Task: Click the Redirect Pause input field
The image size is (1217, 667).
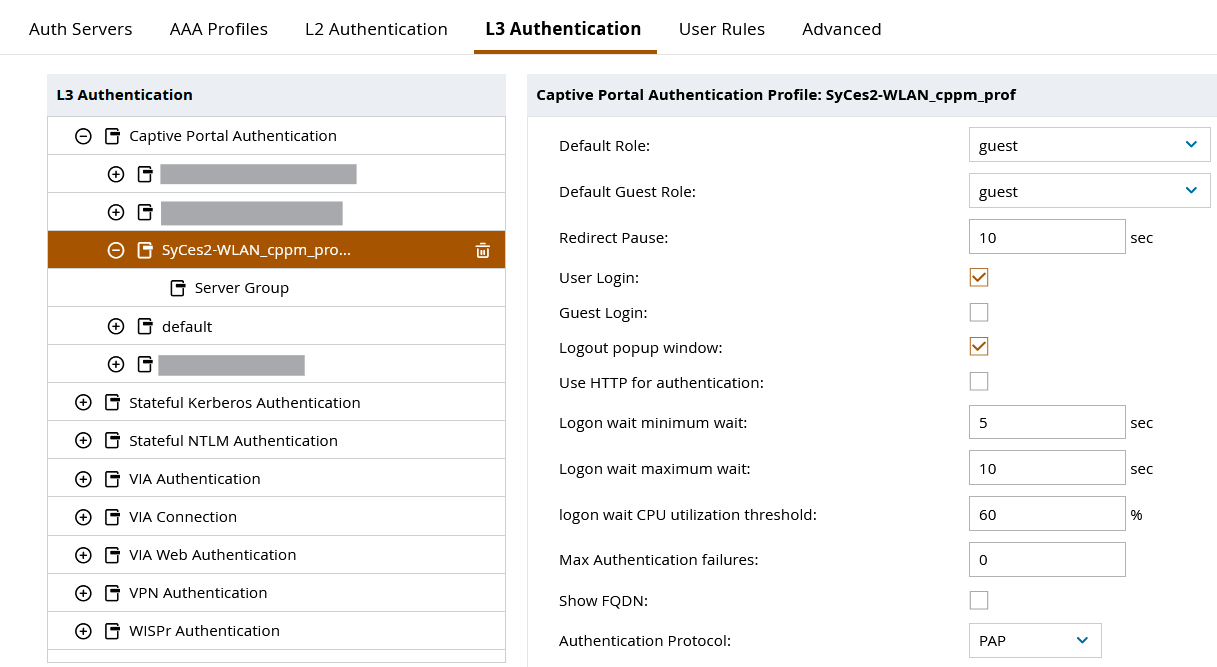Action: (1047, 237)
